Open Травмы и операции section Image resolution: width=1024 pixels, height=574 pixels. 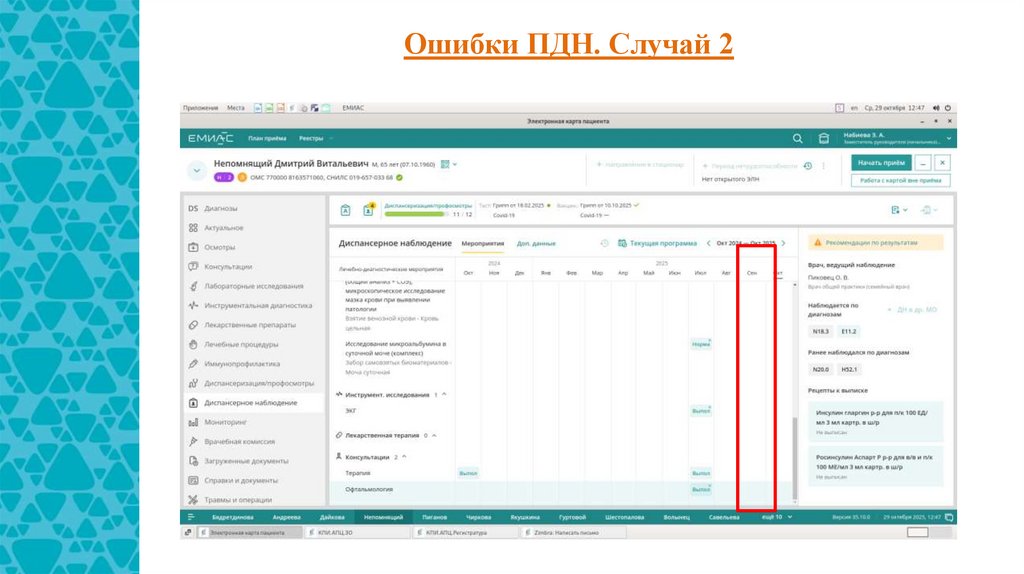238,500
